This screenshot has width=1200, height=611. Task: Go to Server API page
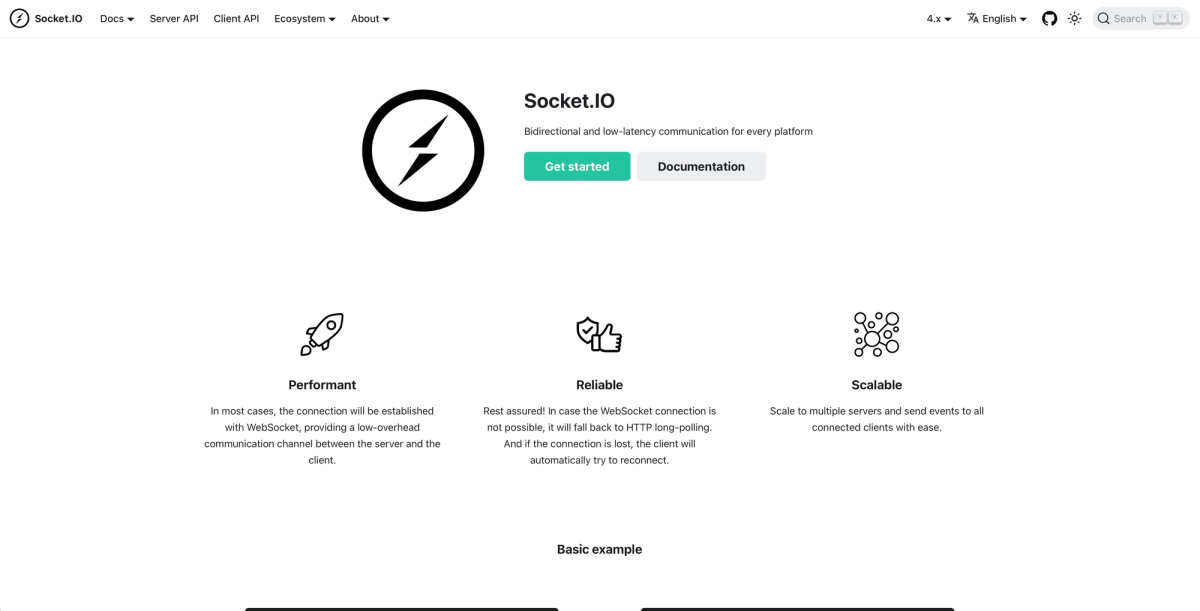pyautogui.click(x=174, y=18)
